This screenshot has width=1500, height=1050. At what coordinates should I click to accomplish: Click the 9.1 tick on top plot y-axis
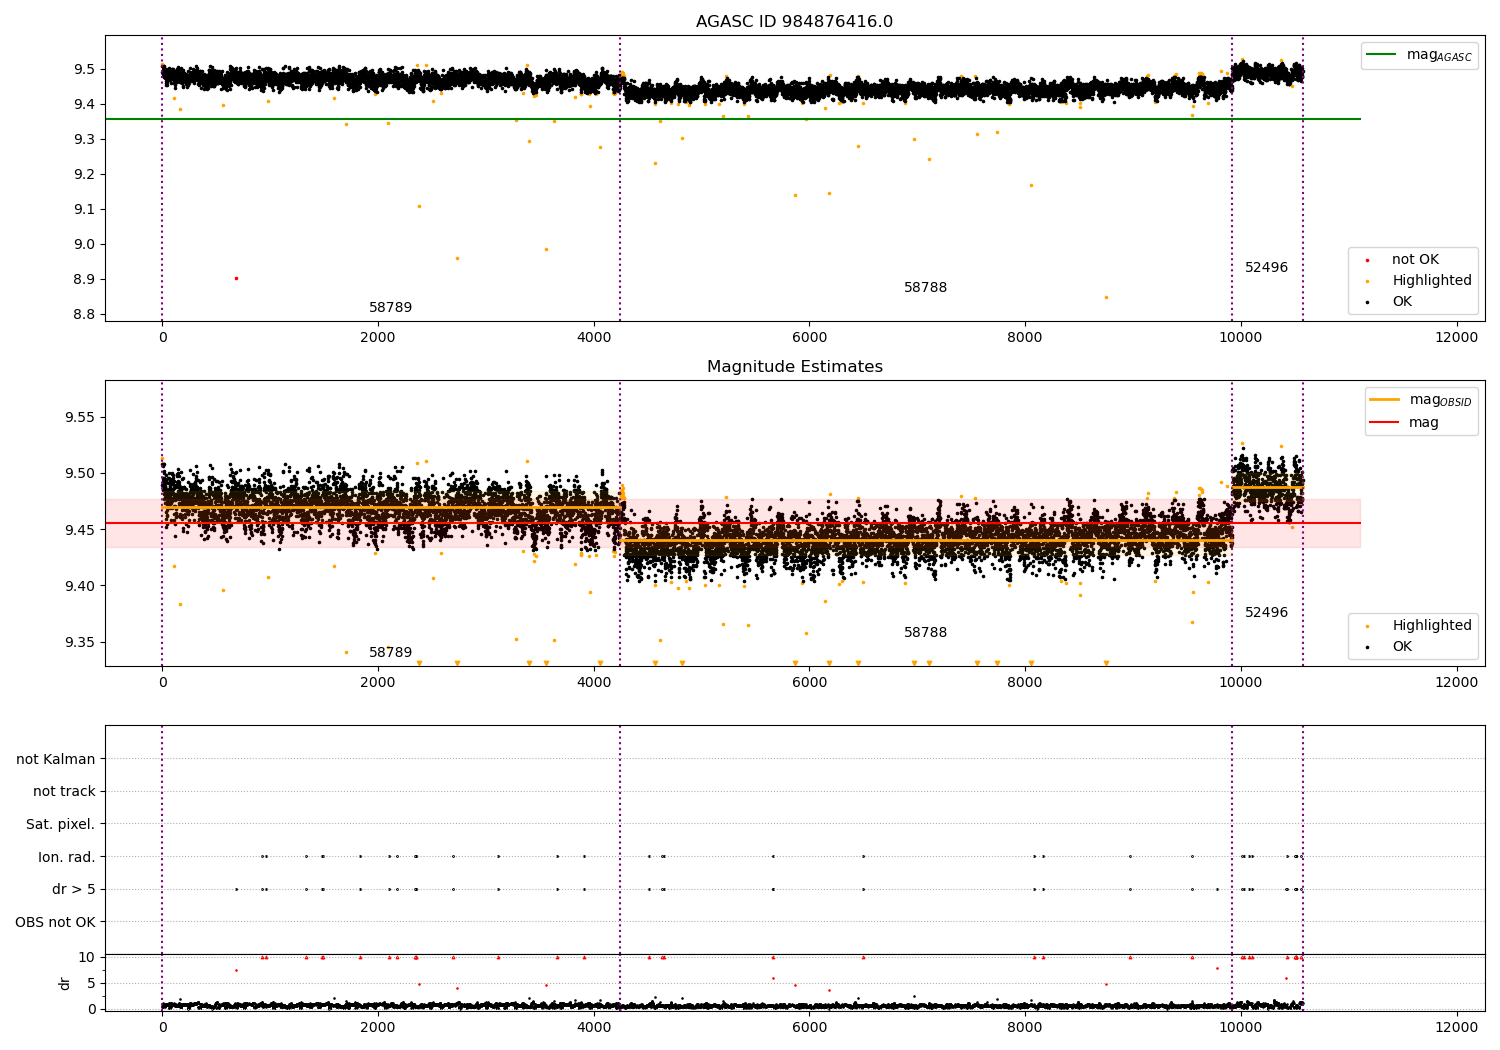pos(83,210)
